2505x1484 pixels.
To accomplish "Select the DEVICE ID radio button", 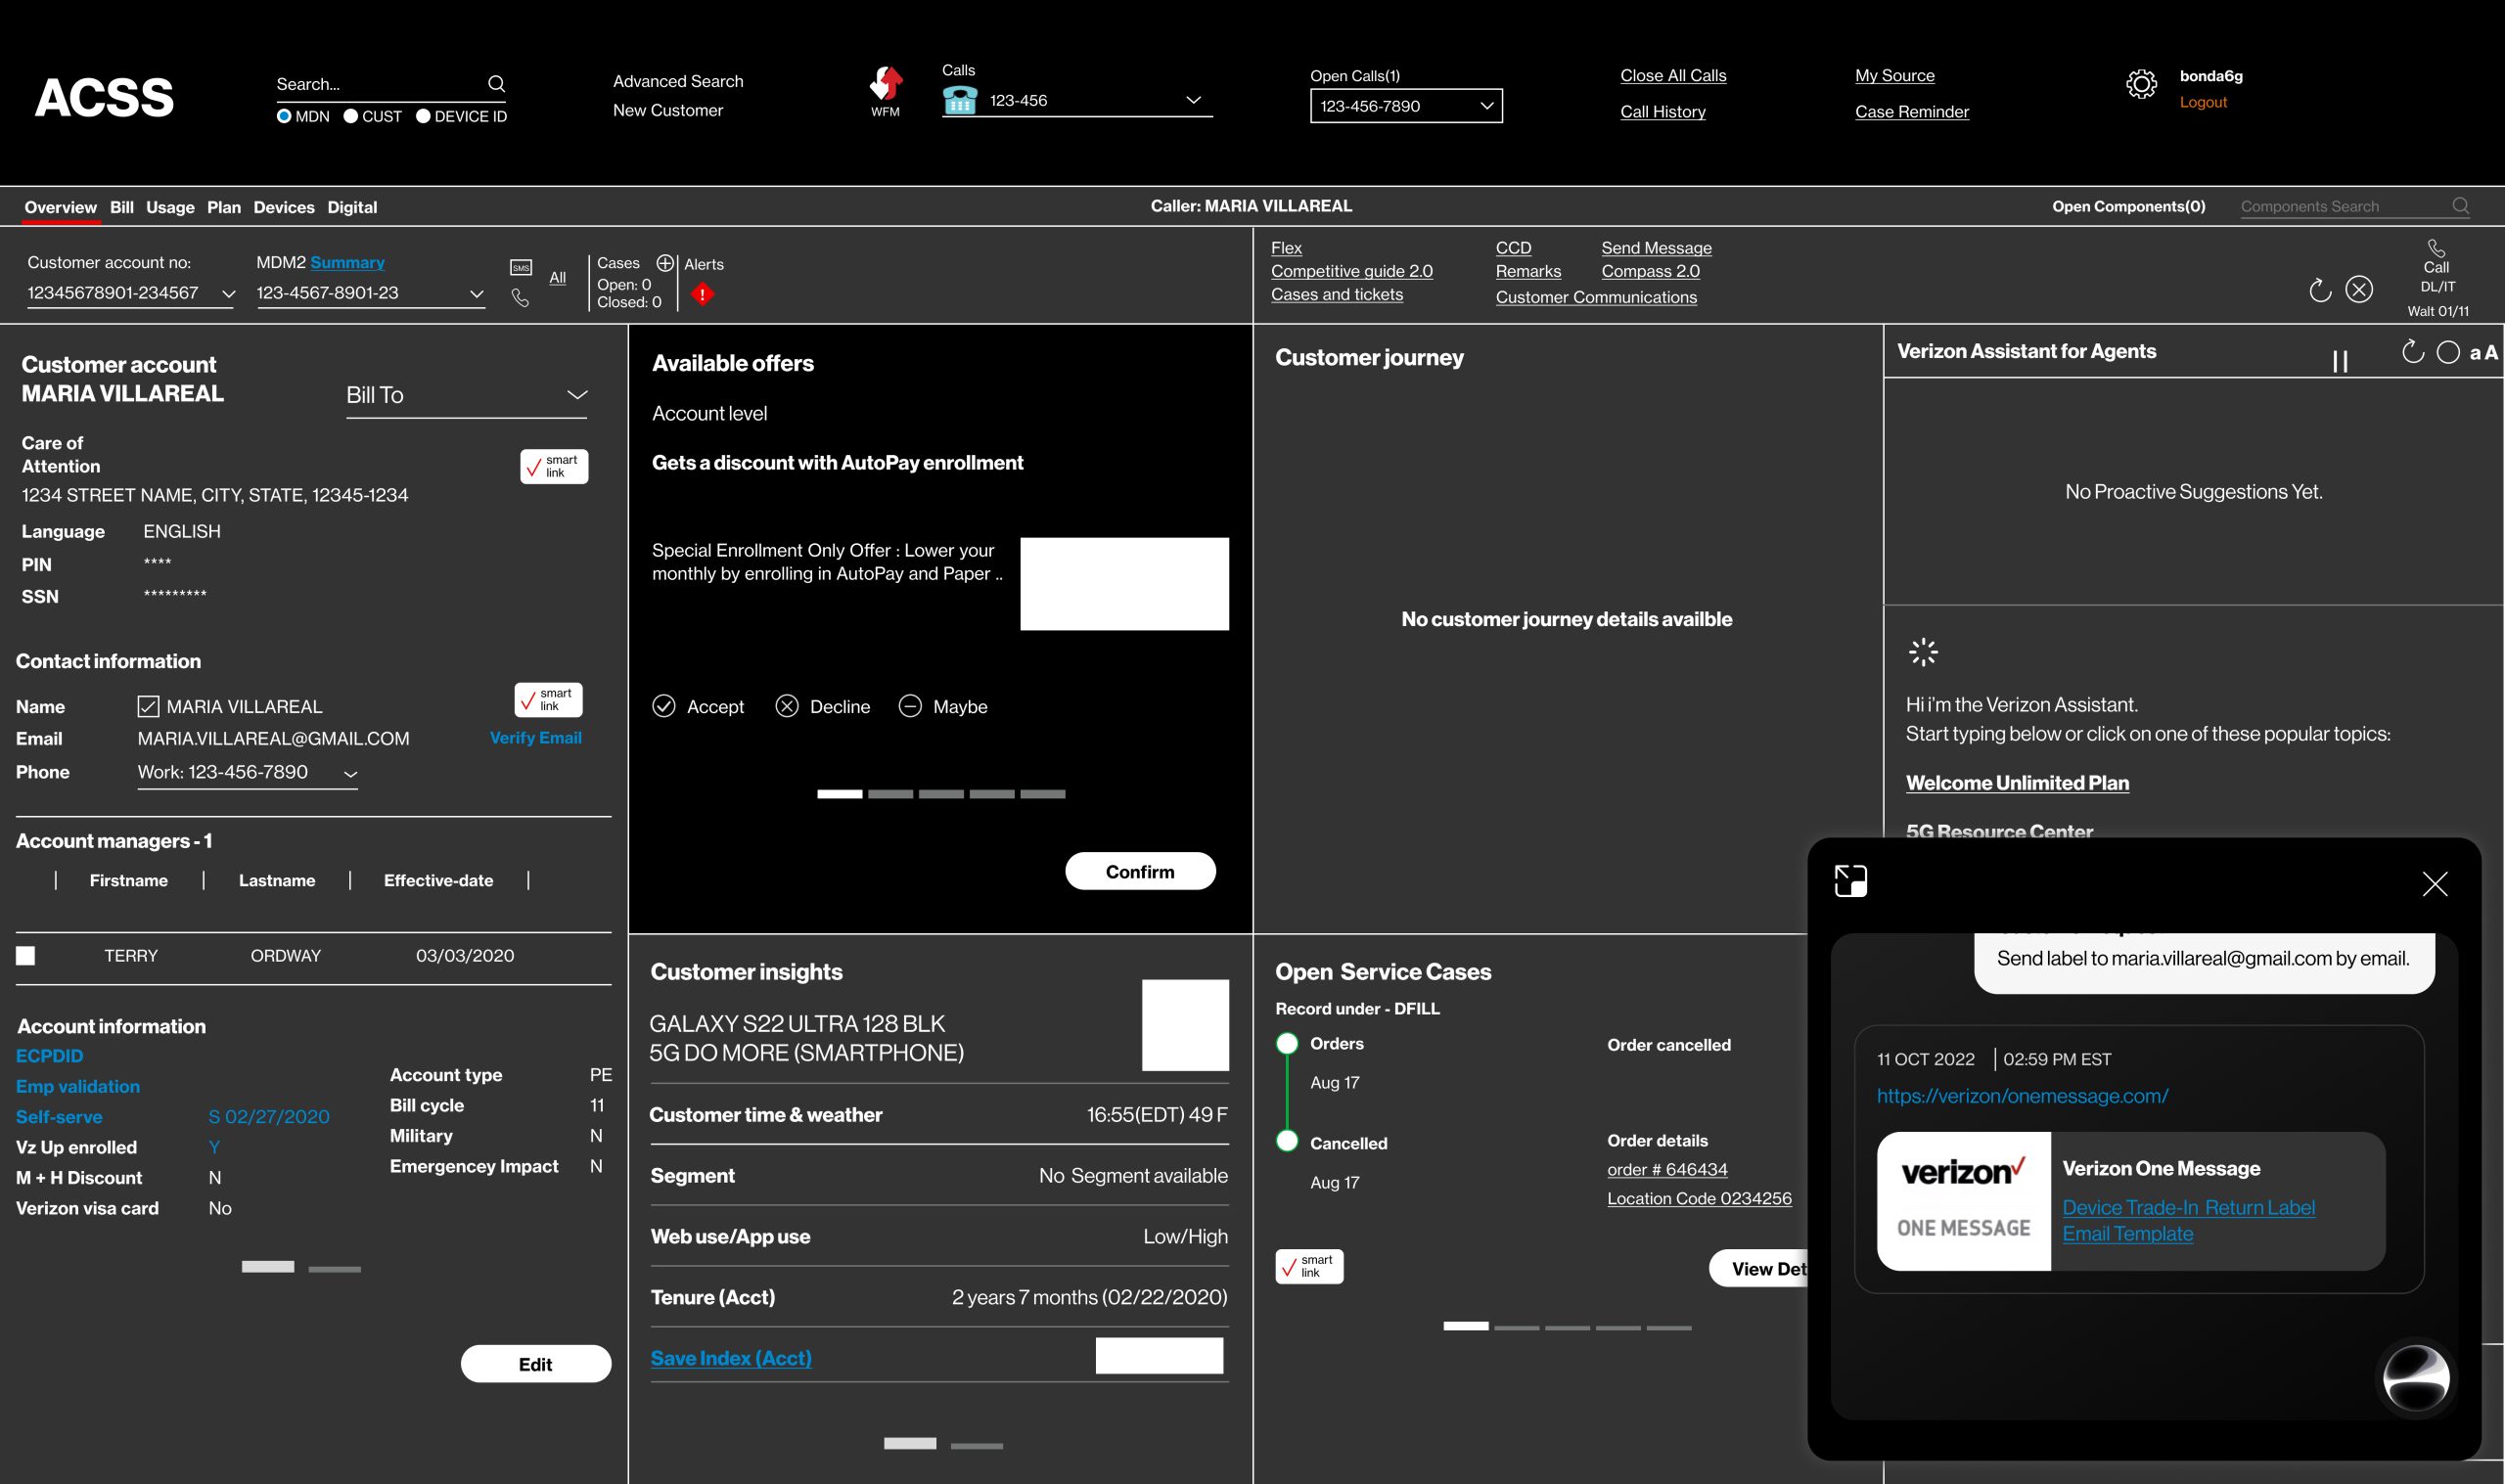I will pos(423,116).
